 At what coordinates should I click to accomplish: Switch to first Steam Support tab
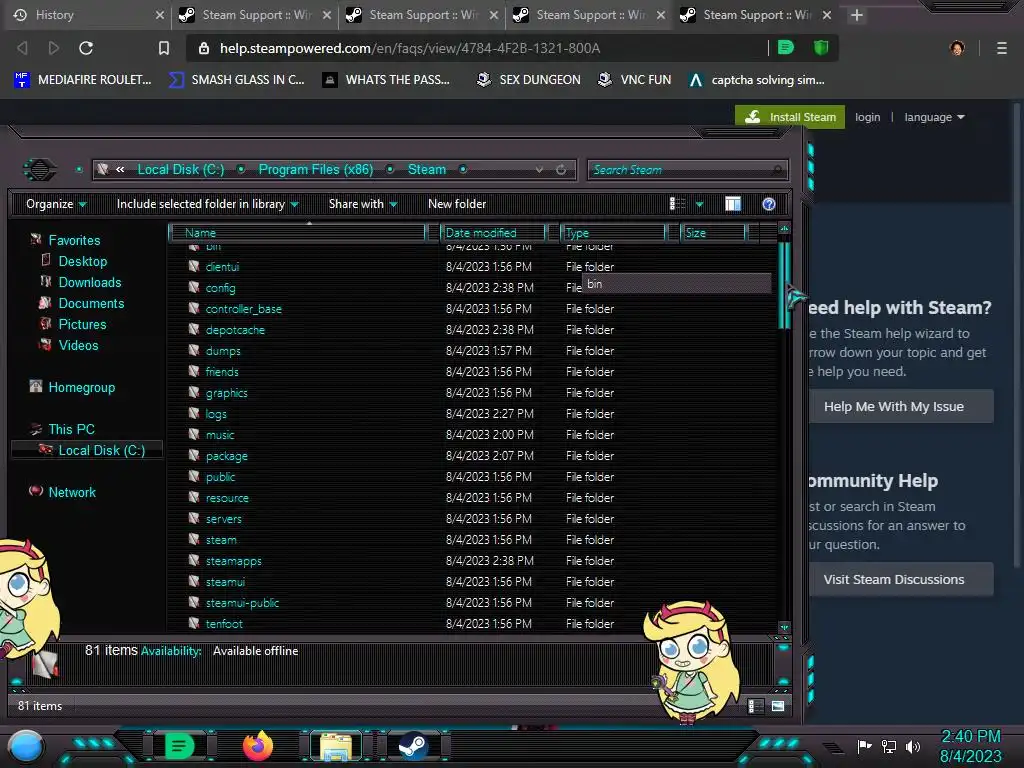[x=255, y=15]
